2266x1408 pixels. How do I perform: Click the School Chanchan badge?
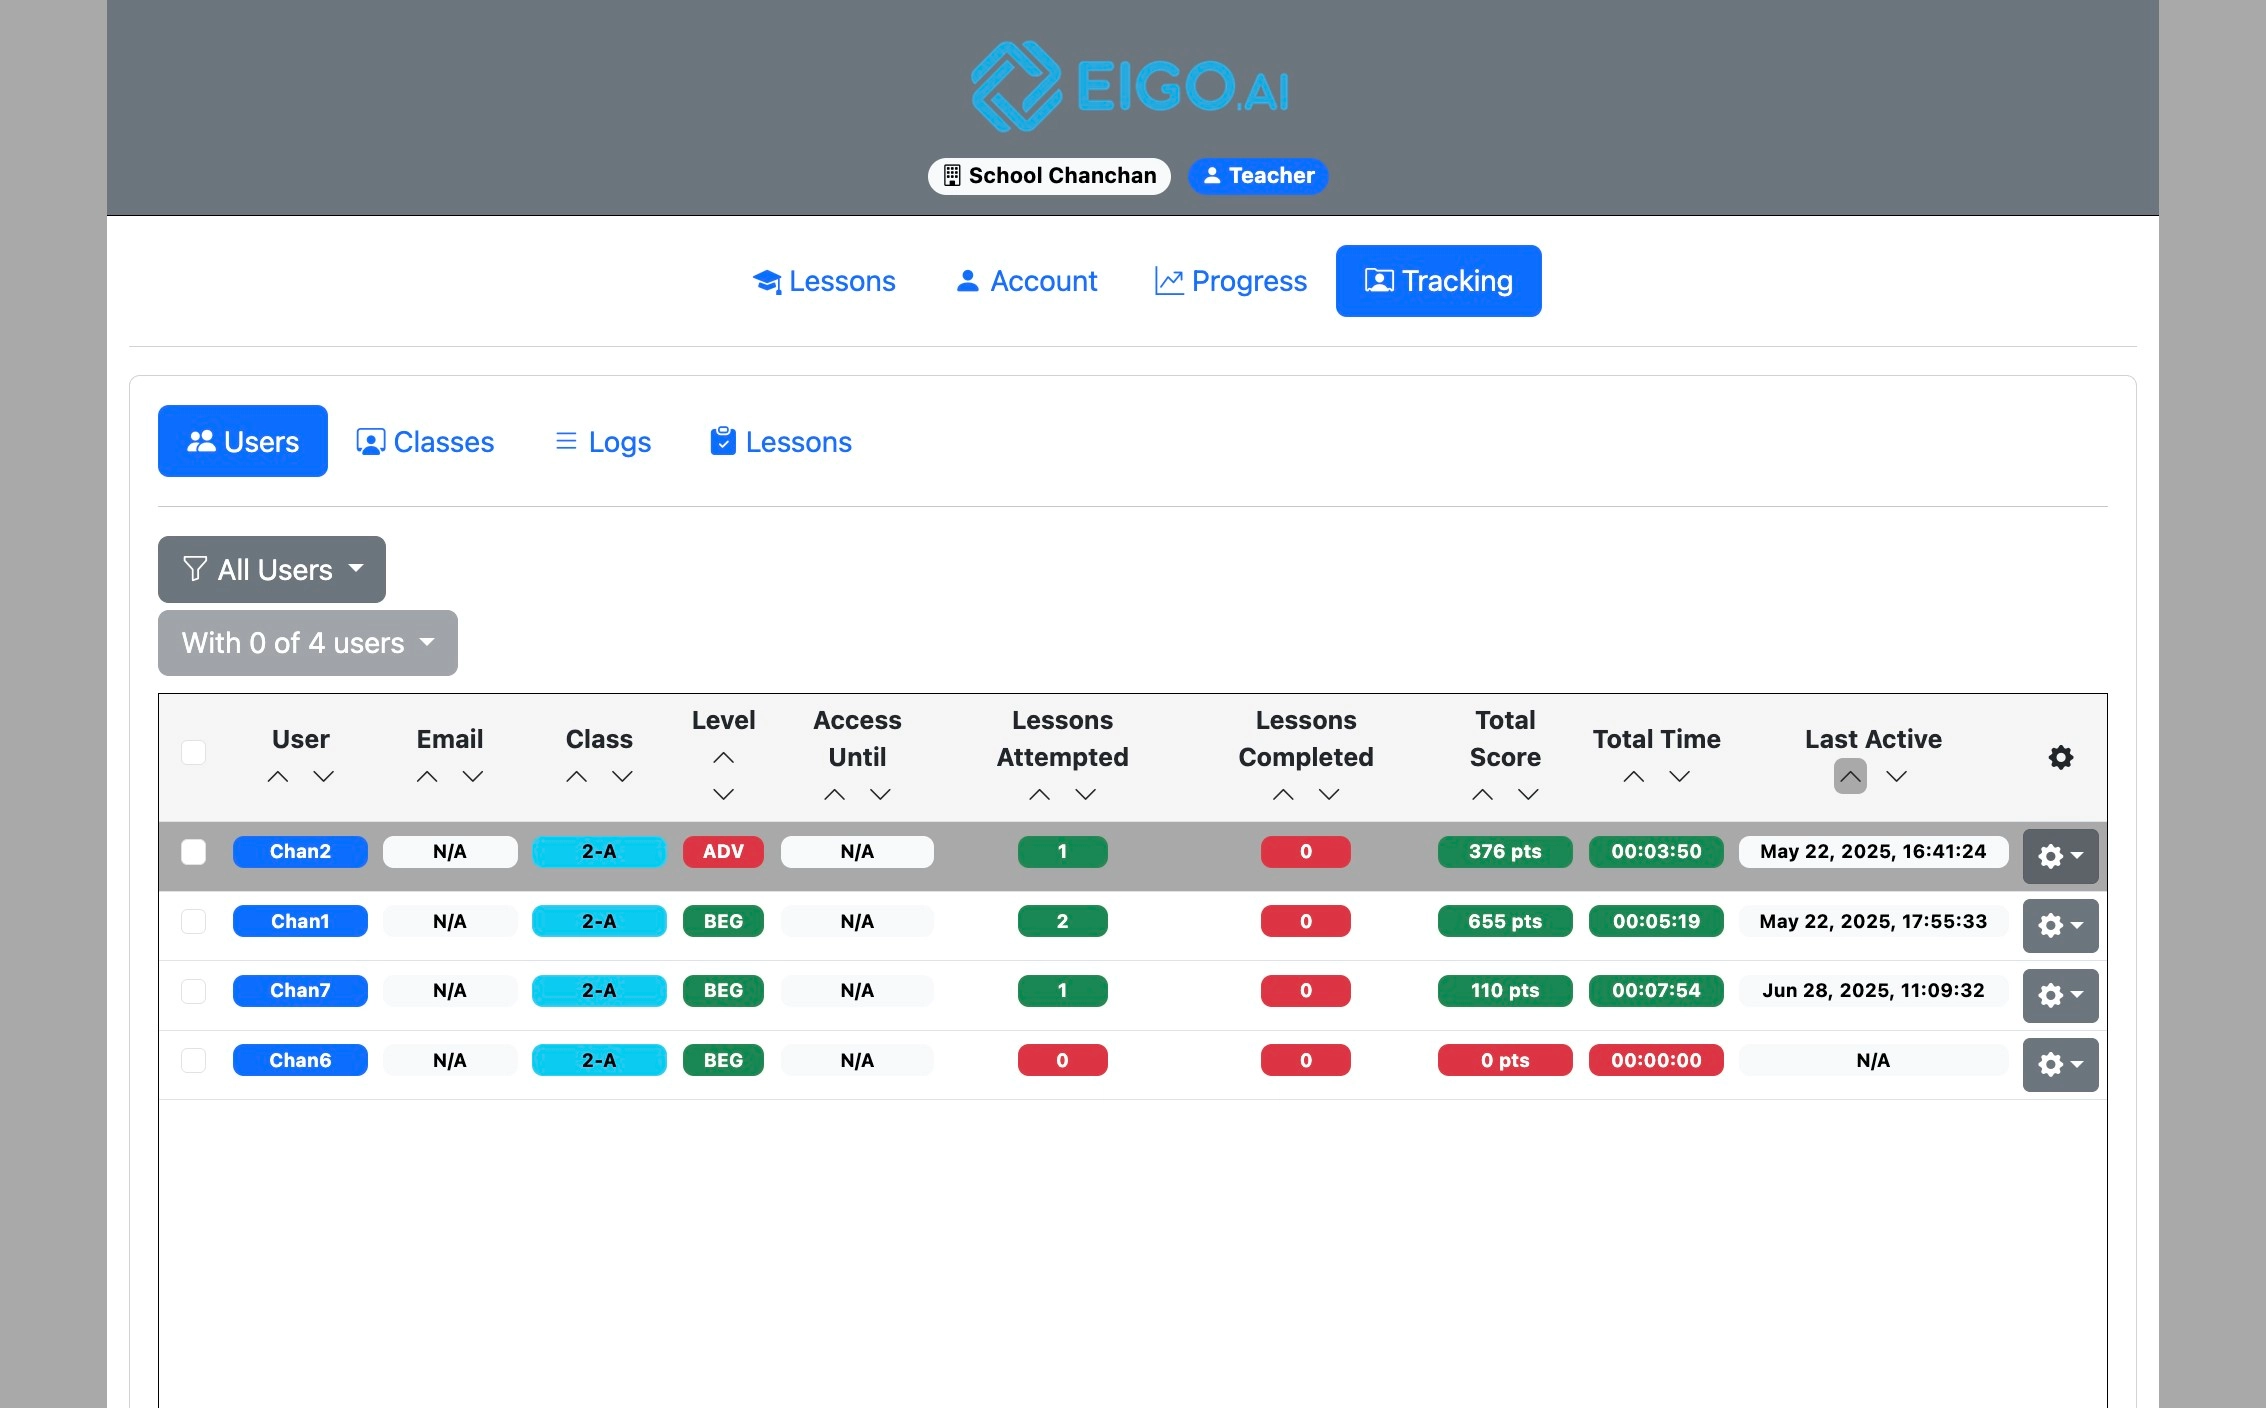[x=1049, y=176]
